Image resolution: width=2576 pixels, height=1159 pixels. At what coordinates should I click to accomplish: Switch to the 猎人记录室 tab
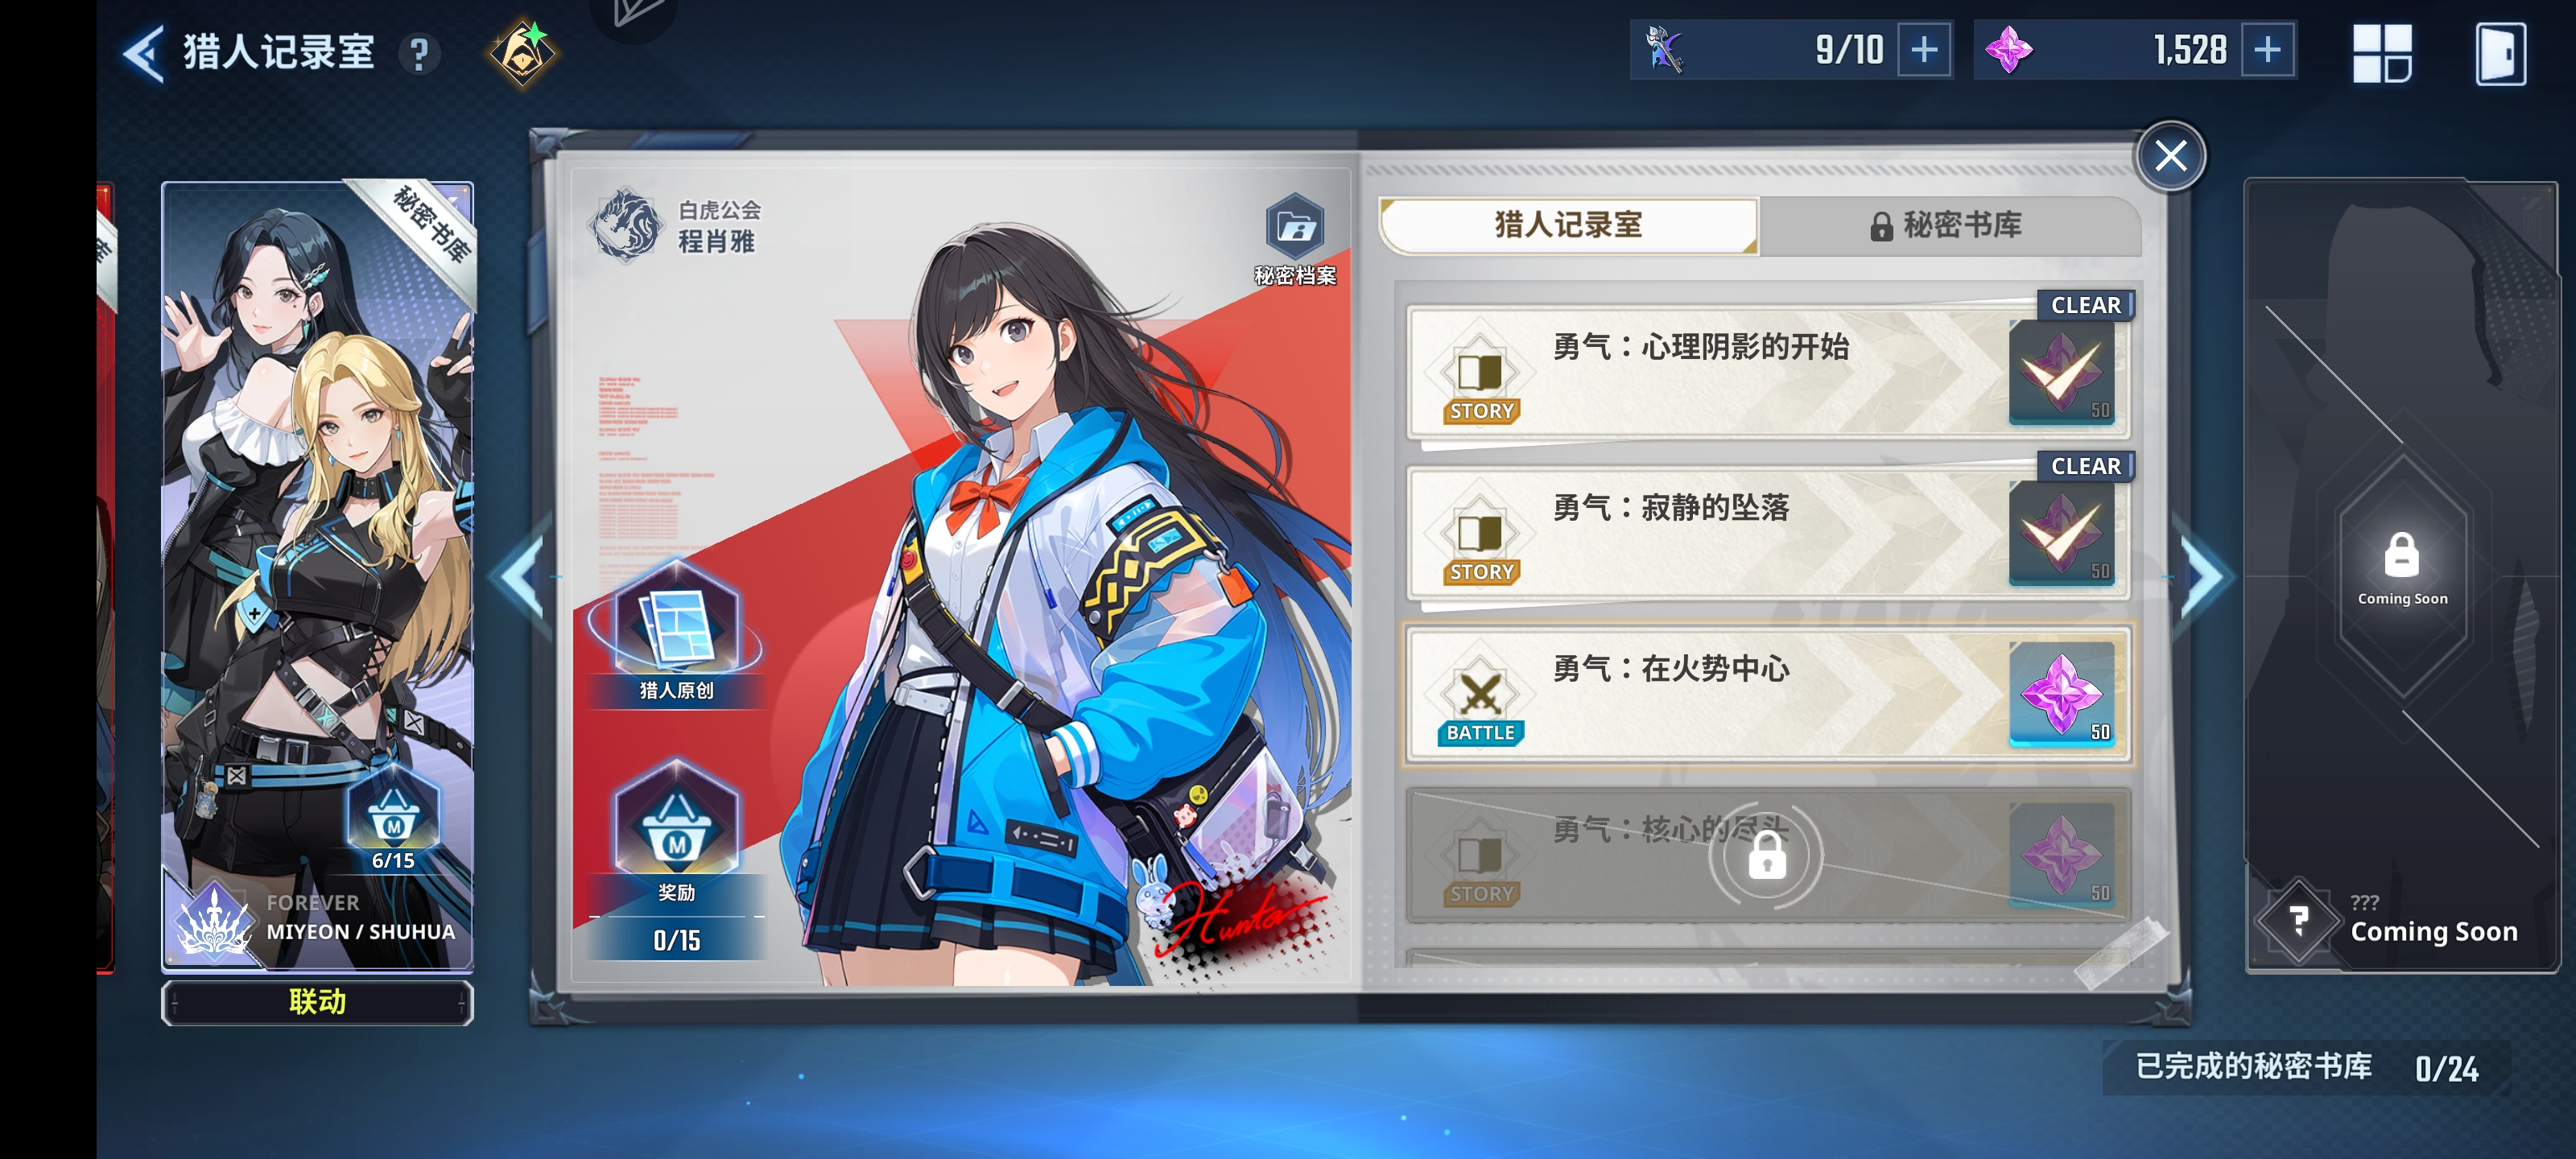[1567, 225]
